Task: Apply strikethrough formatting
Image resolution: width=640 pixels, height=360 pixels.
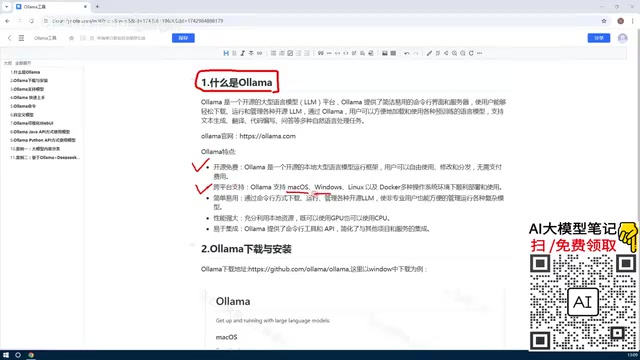Action: 251,53
